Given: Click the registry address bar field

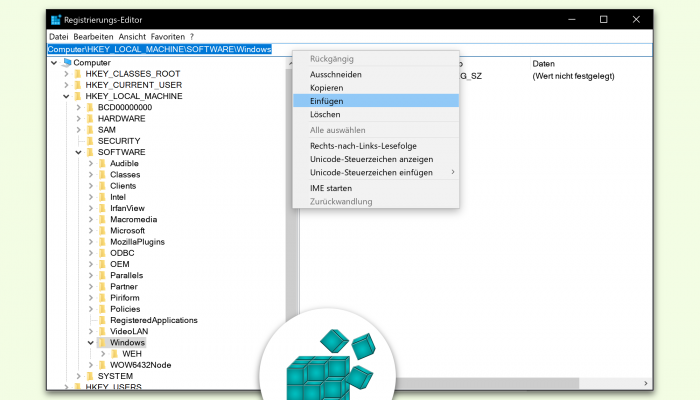Looking at the screenshot, I should (350, 50).
